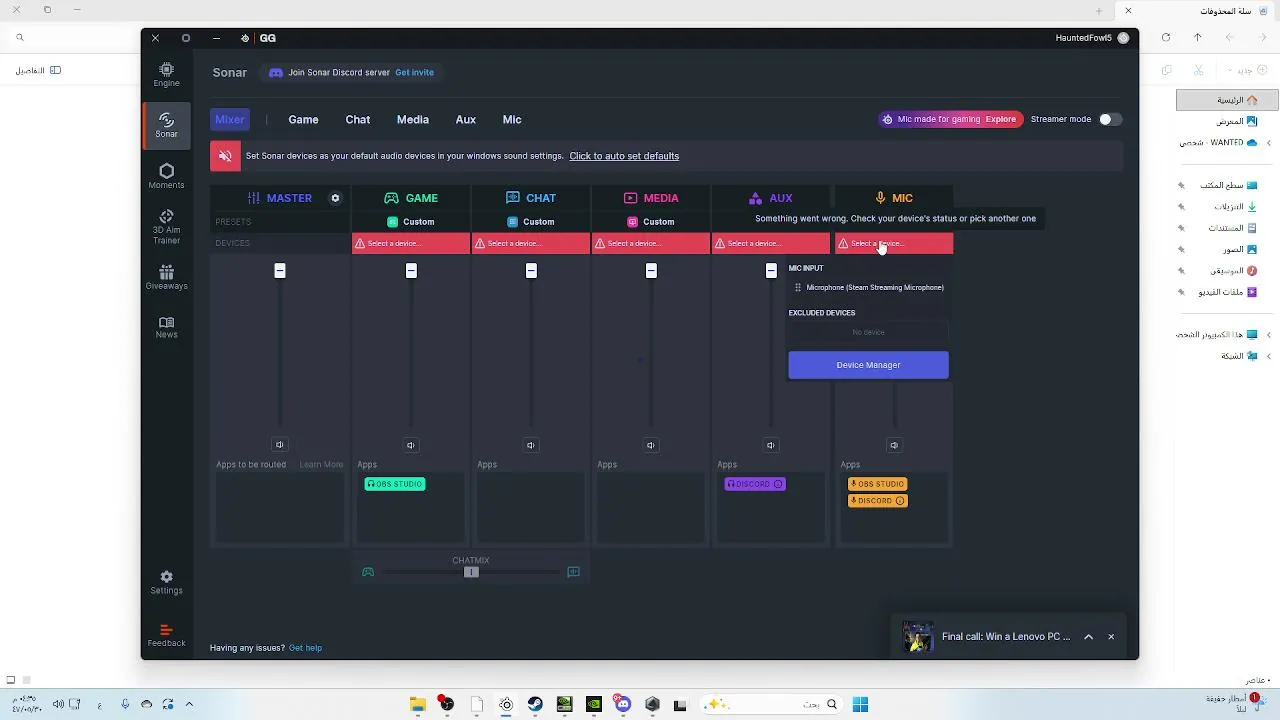The height and width of the screenshot is (720, 1280).
Task: Click the HauntedFowl5 profile avatar
Action: tap(1123, 38)
